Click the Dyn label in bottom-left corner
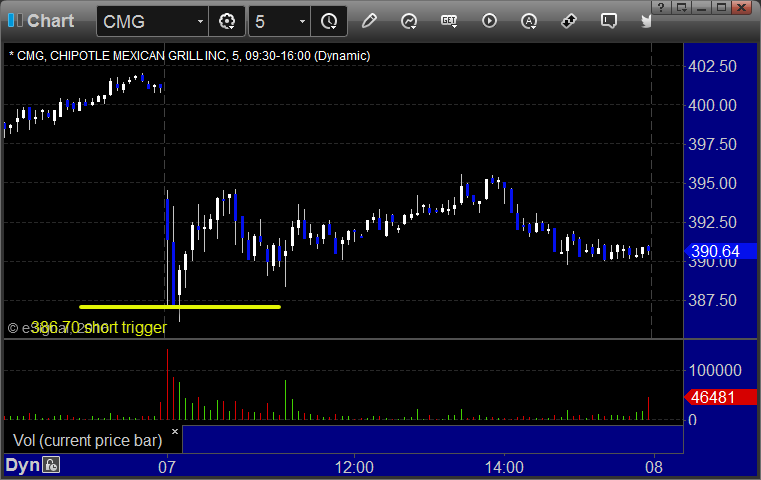Image resolution: width=761 pixels, height=480 pixels. click(x=22, y=465)
